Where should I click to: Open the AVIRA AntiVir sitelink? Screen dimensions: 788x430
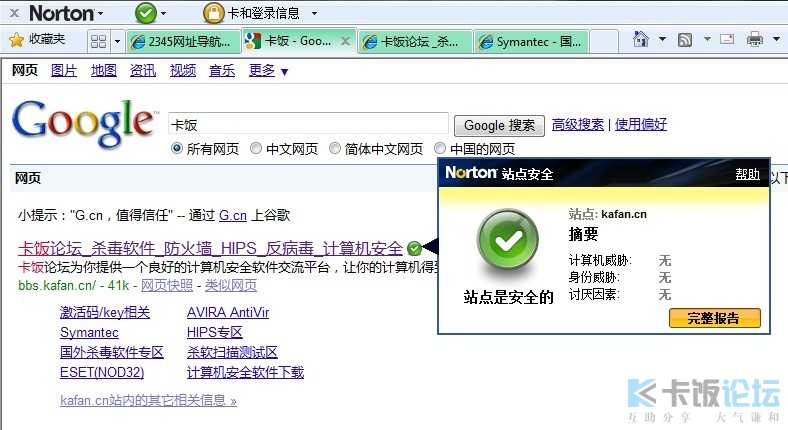pos(228,312)
